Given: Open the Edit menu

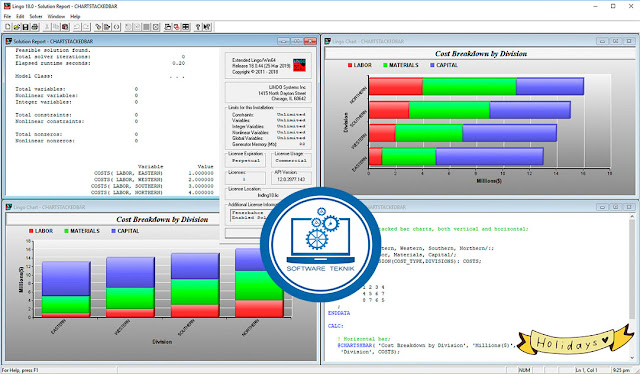Looking at the screenshot, I should pos(20,16).
